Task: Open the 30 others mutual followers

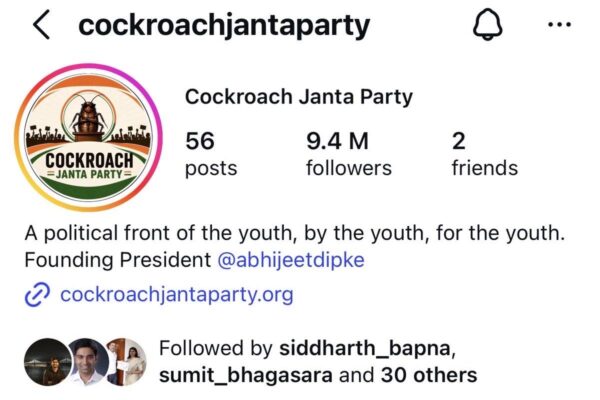Action: tap(429, 375)
